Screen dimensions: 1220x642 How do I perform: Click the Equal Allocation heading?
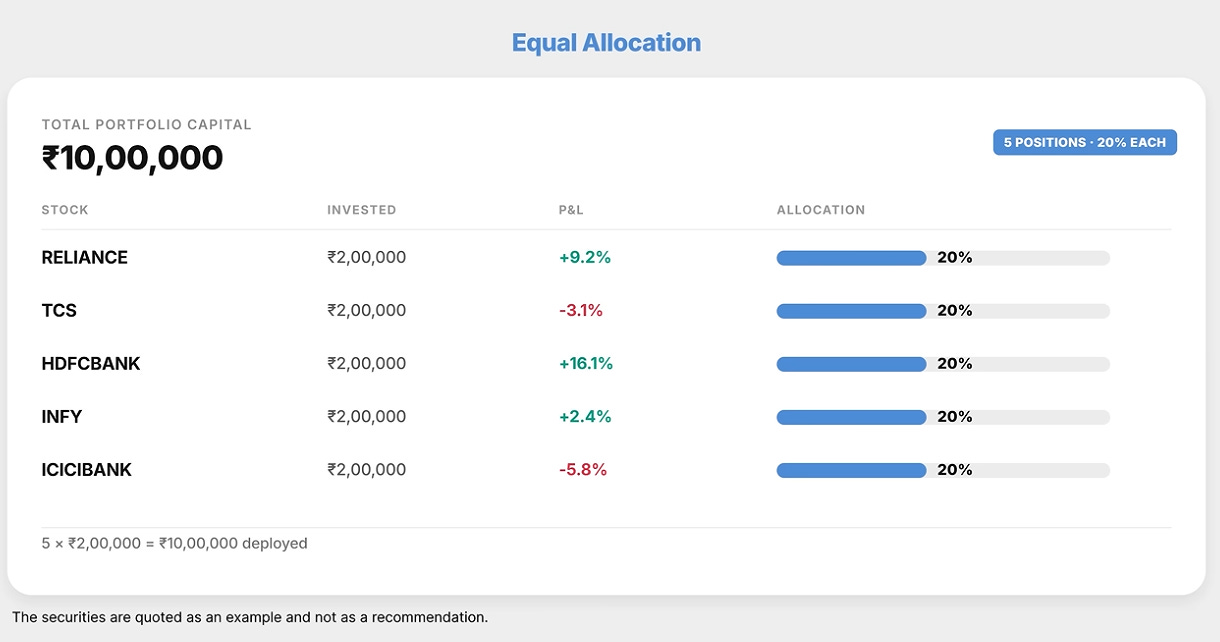[x=606, y=43]
